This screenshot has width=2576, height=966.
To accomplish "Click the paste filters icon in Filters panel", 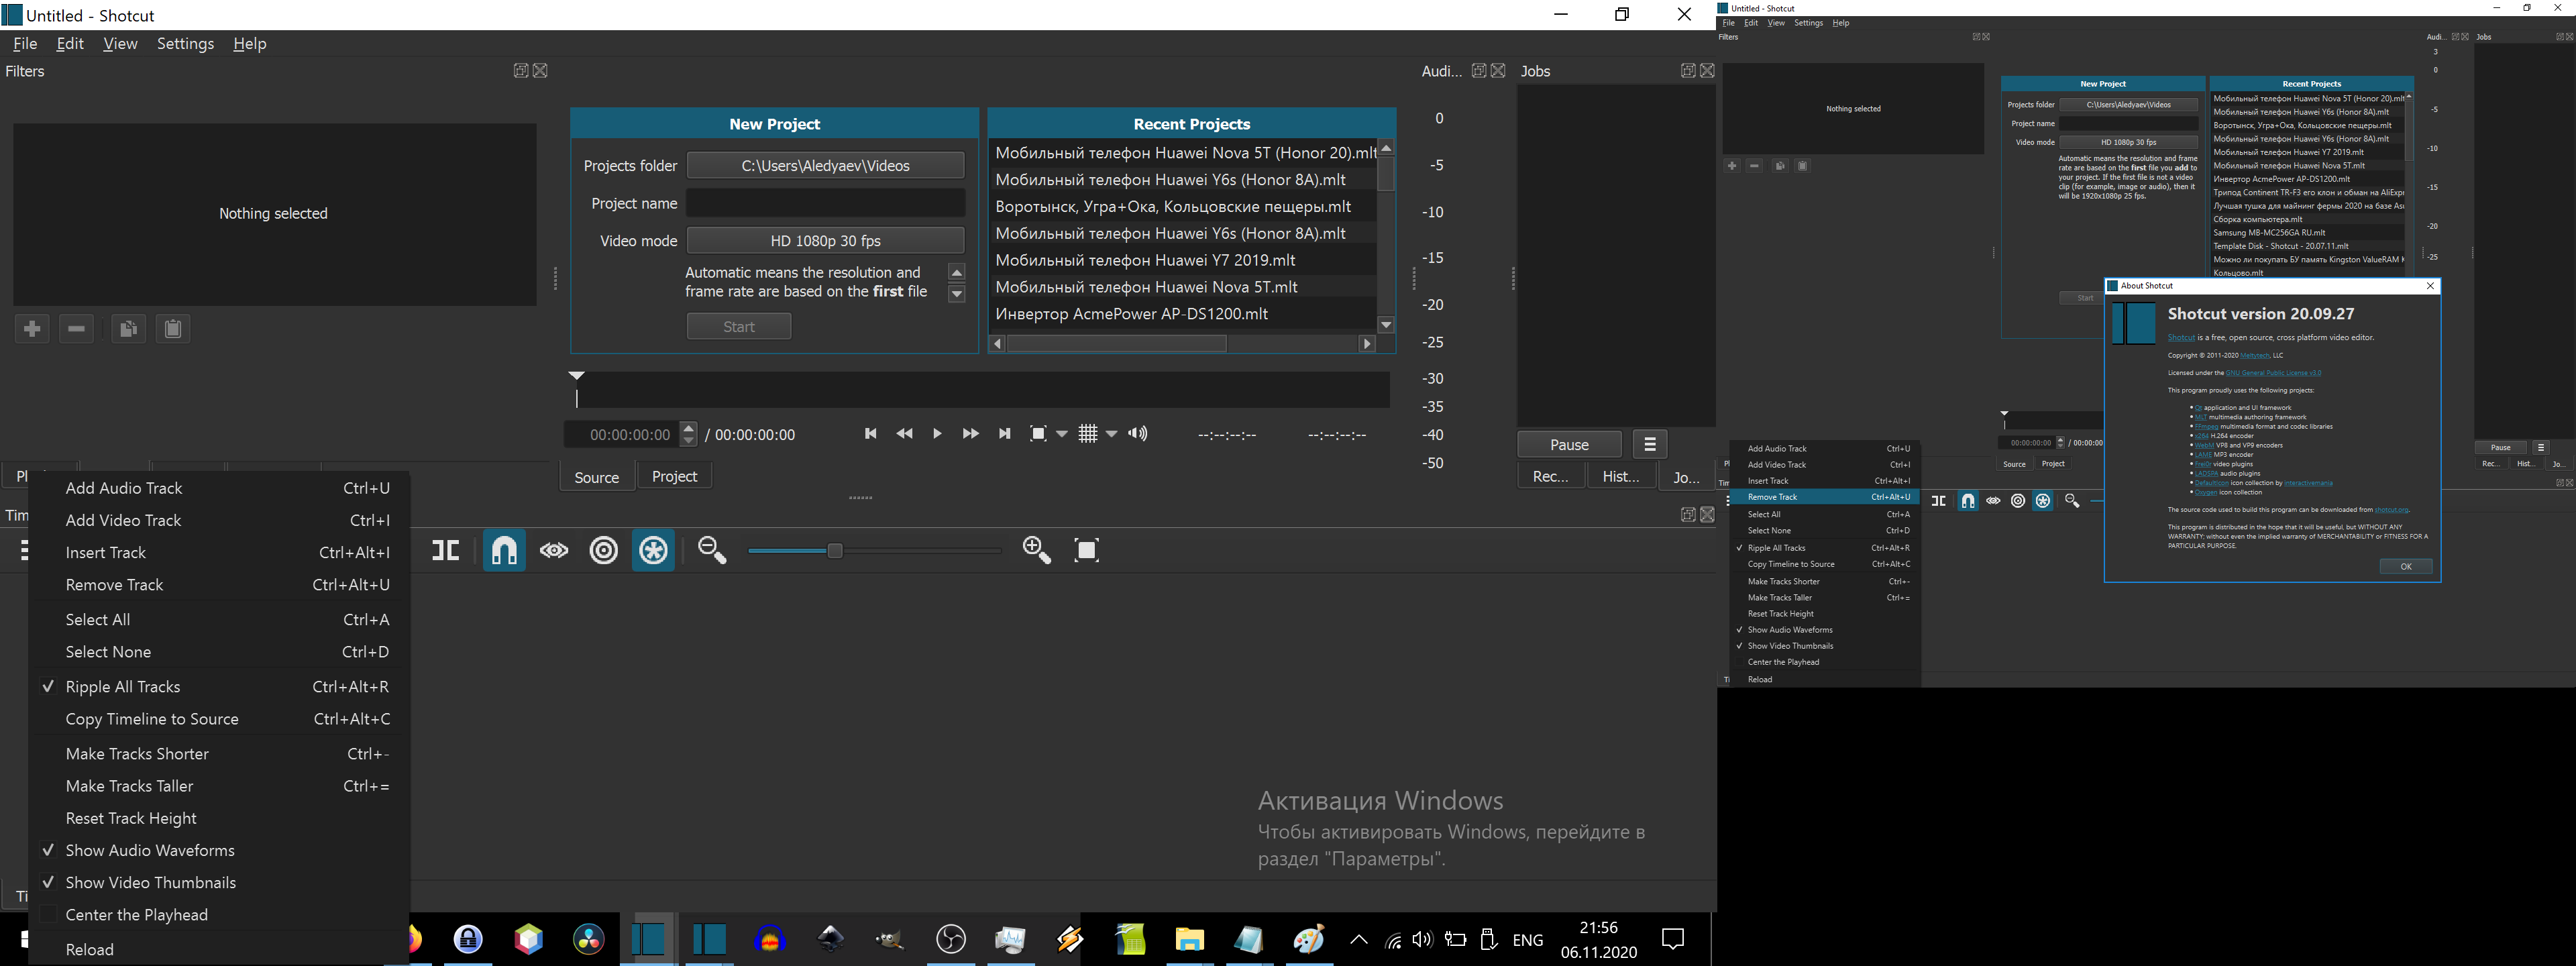I will (172, 328).
